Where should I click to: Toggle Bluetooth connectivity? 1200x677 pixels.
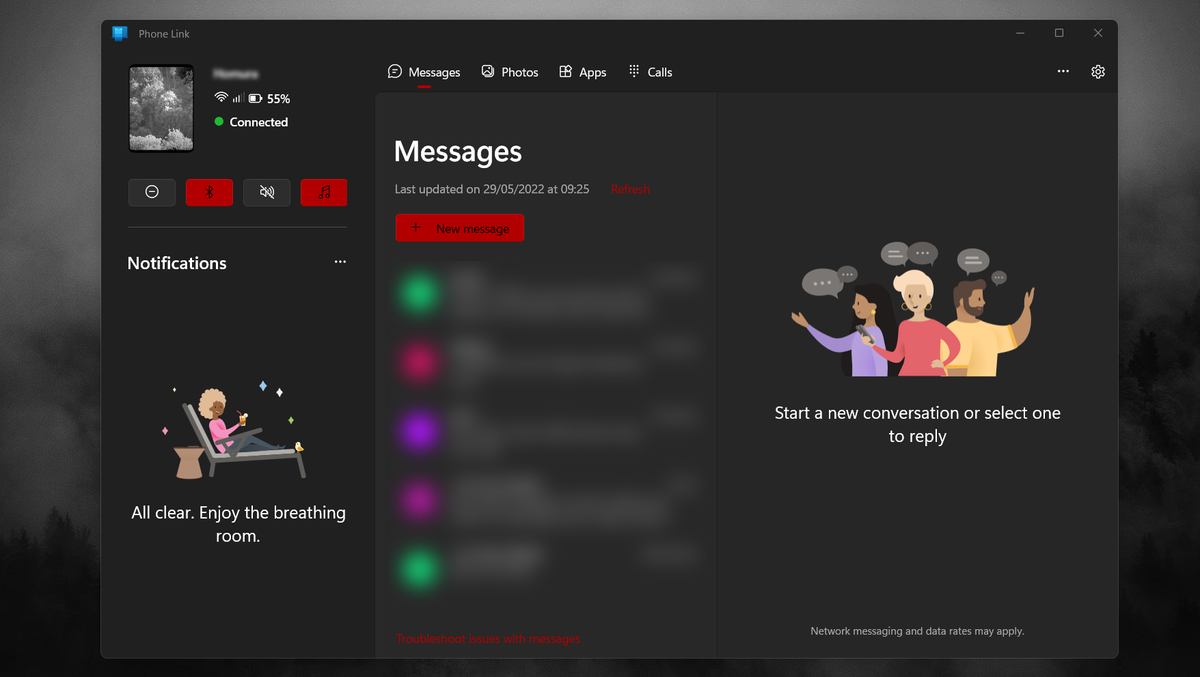click(x=209, y=192)
